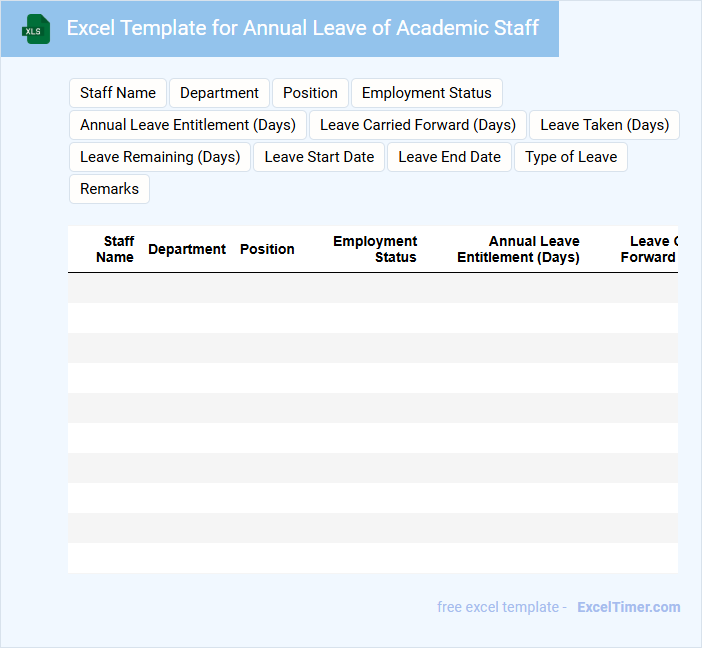Select the Department tag

219,93
